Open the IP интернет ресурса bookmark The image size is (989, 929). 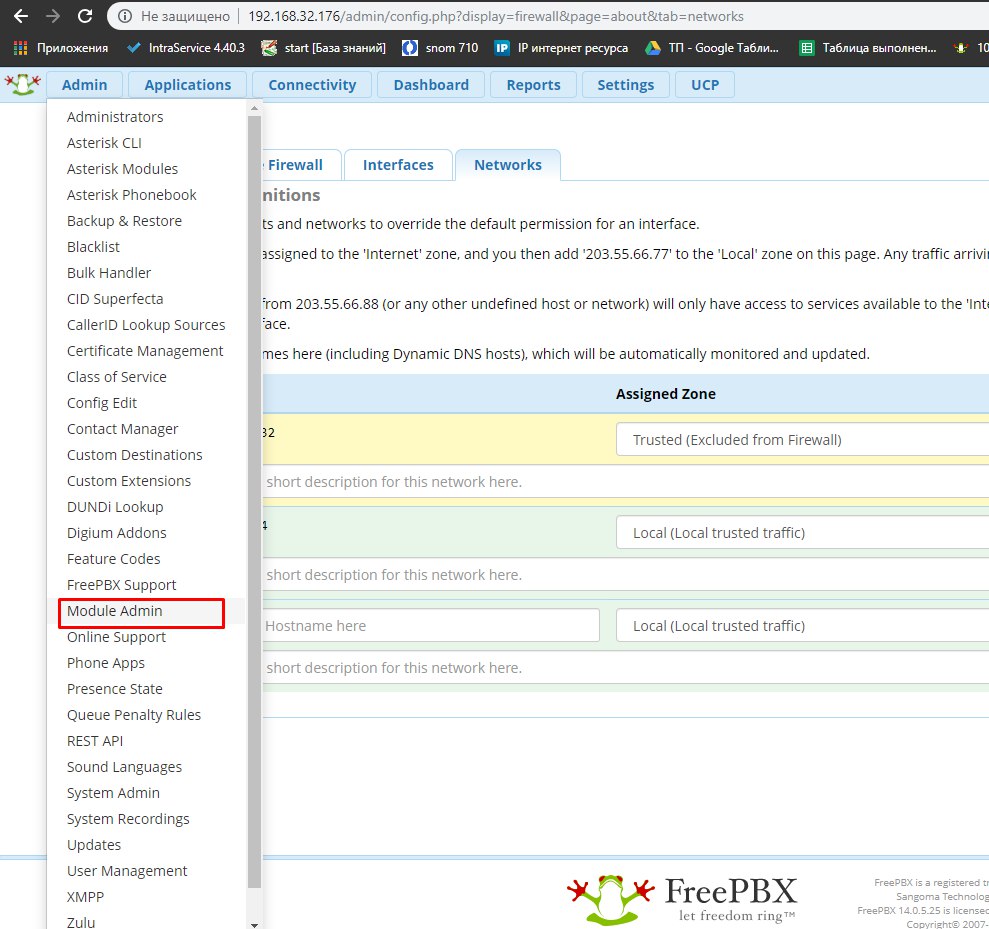click(x=561, y=48)
